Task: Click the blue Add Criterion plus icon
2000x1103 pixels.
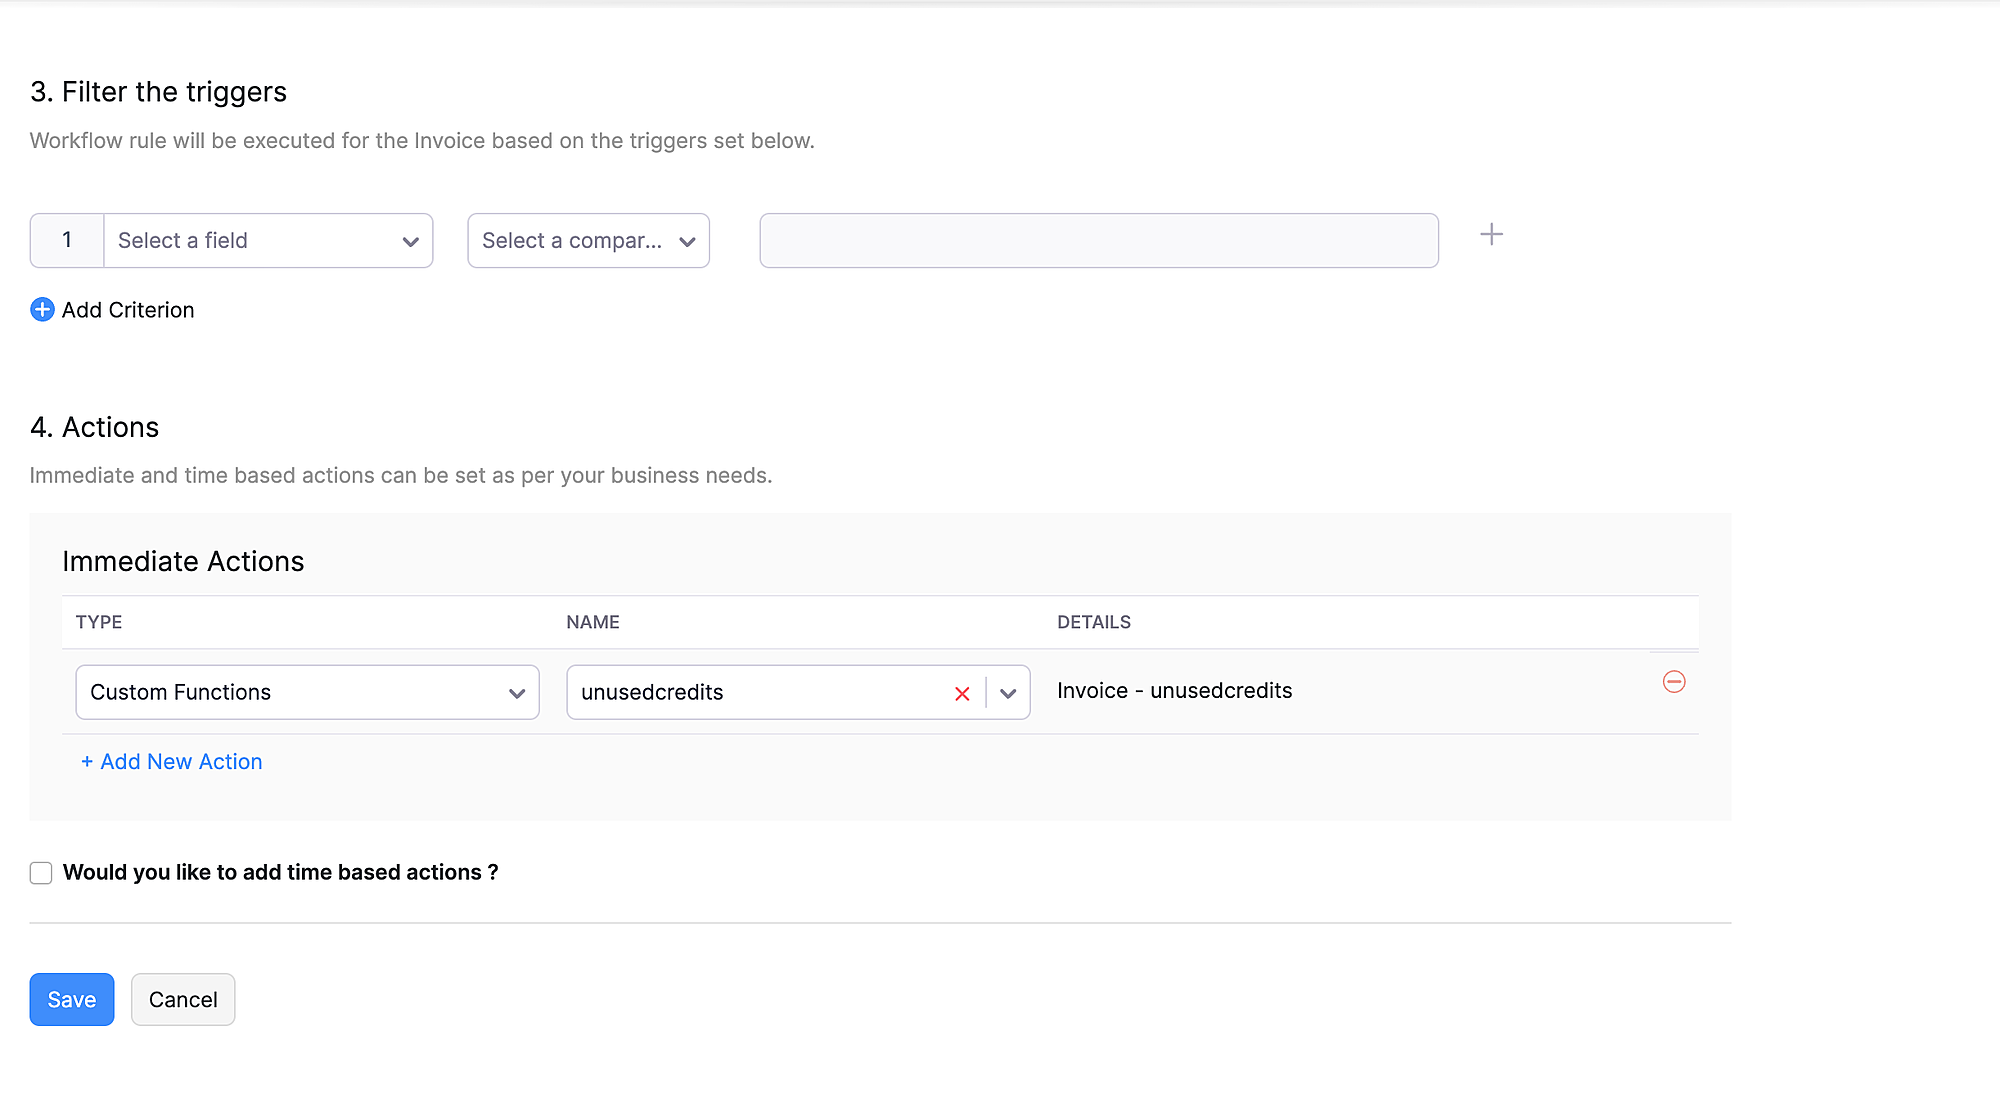Action: [x=42, y=310]
